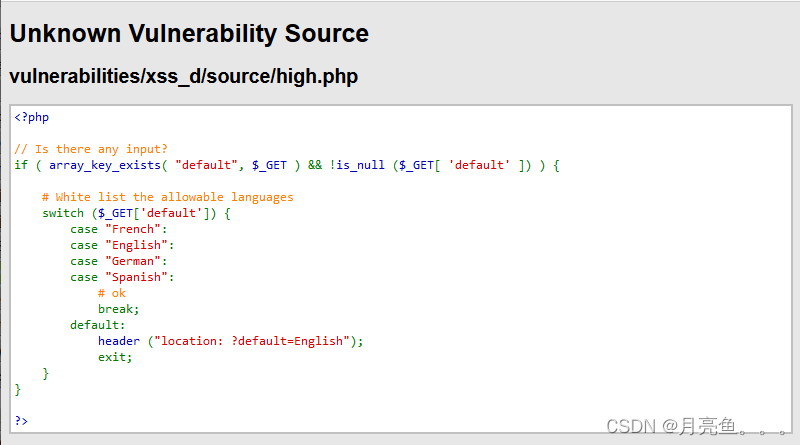Click the 'vulnerabilities/xss_d/source/high.php' file path heading
The width and height of the screenshot is (800, 445).
(184, 77)
